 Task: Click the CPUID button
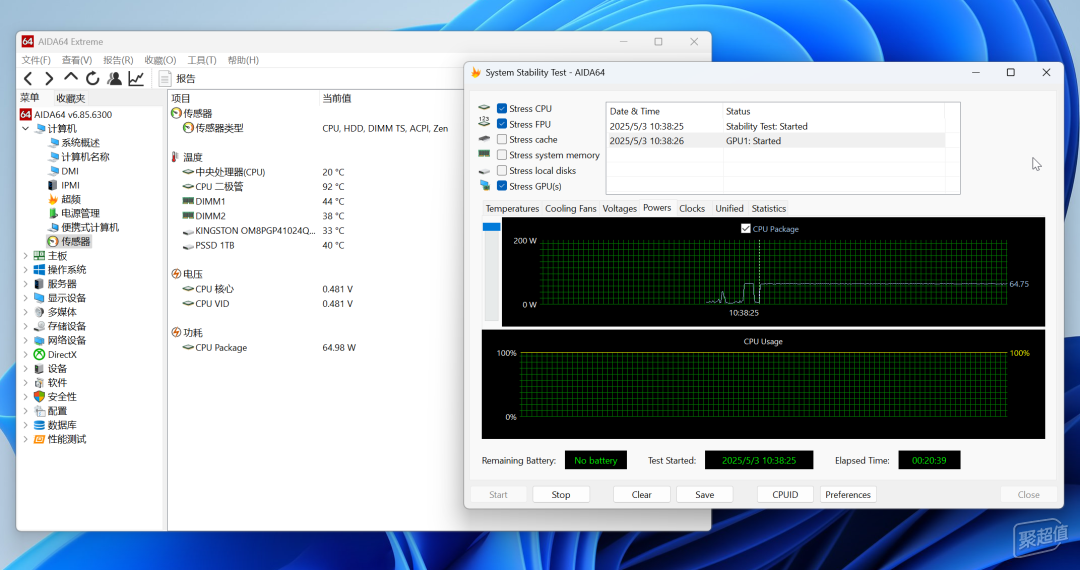coord(785,494)
